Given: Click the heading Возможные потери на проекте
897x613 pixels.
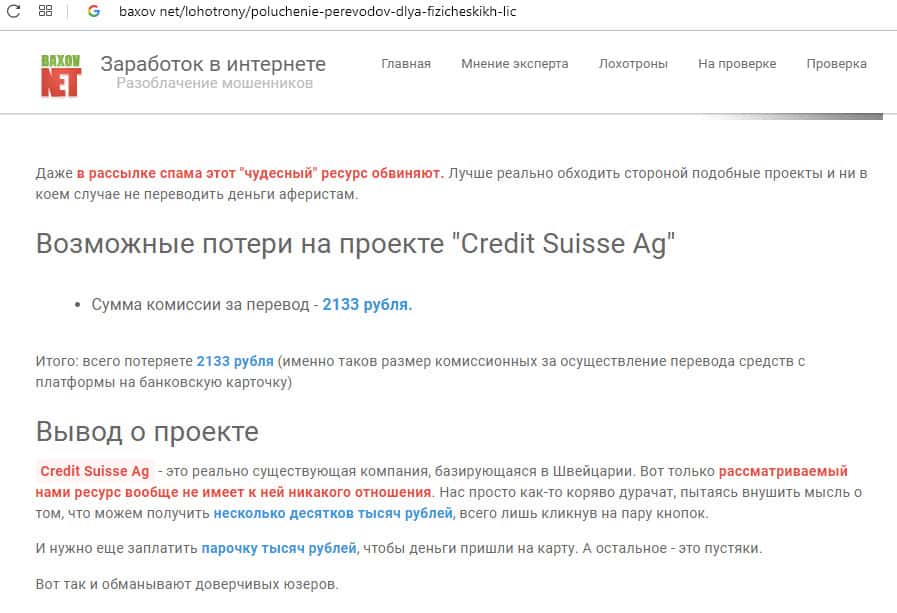Looking at the screenshot, I should pyautogui.click(x=355, y=244).
